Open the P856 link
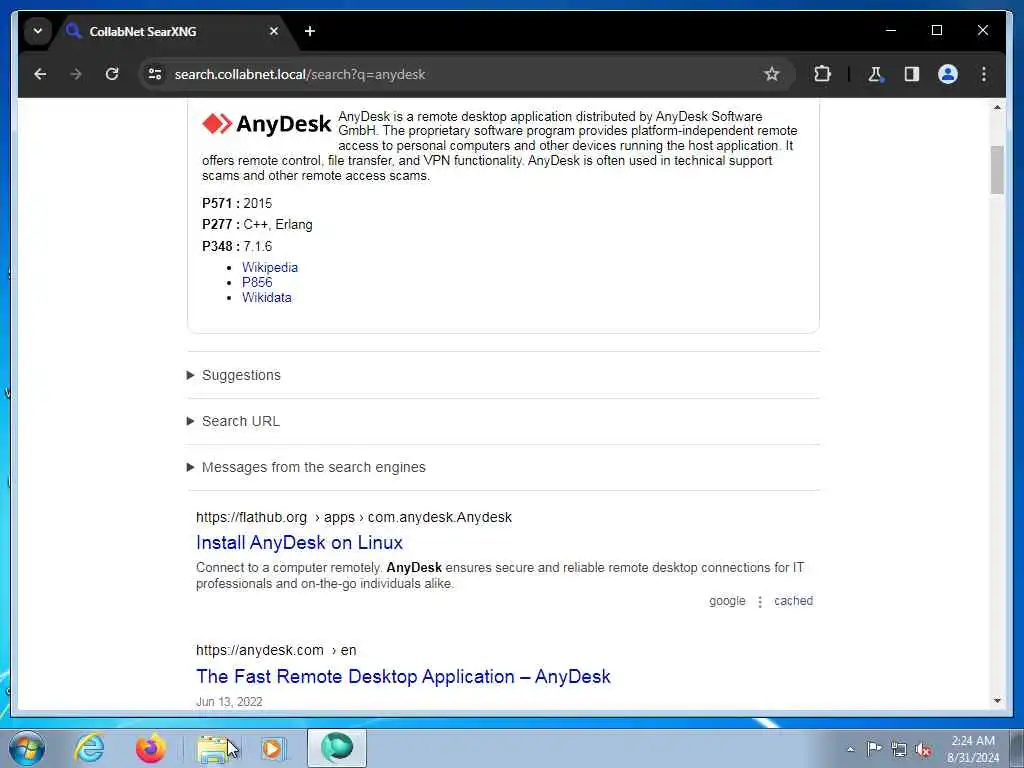Screen dimensions: 1024x768 (257, 282)
